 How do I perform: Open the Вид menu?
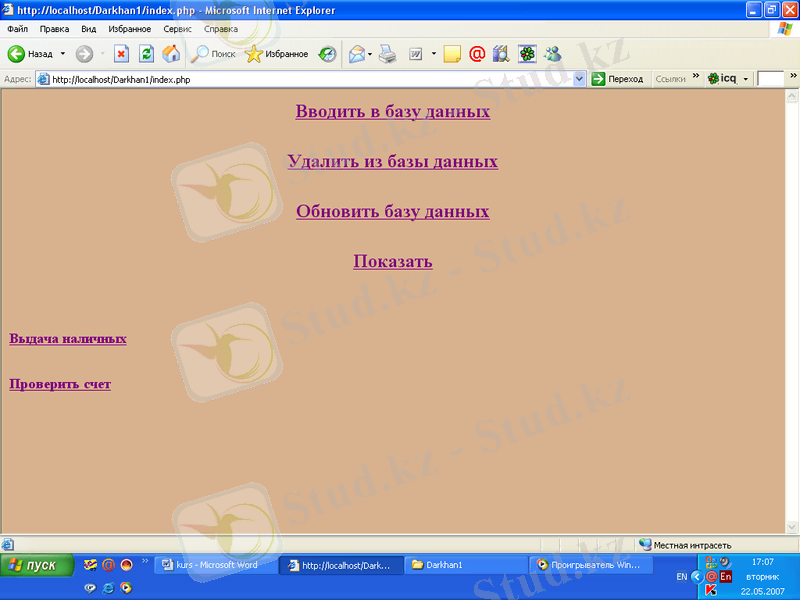point(89,29)
